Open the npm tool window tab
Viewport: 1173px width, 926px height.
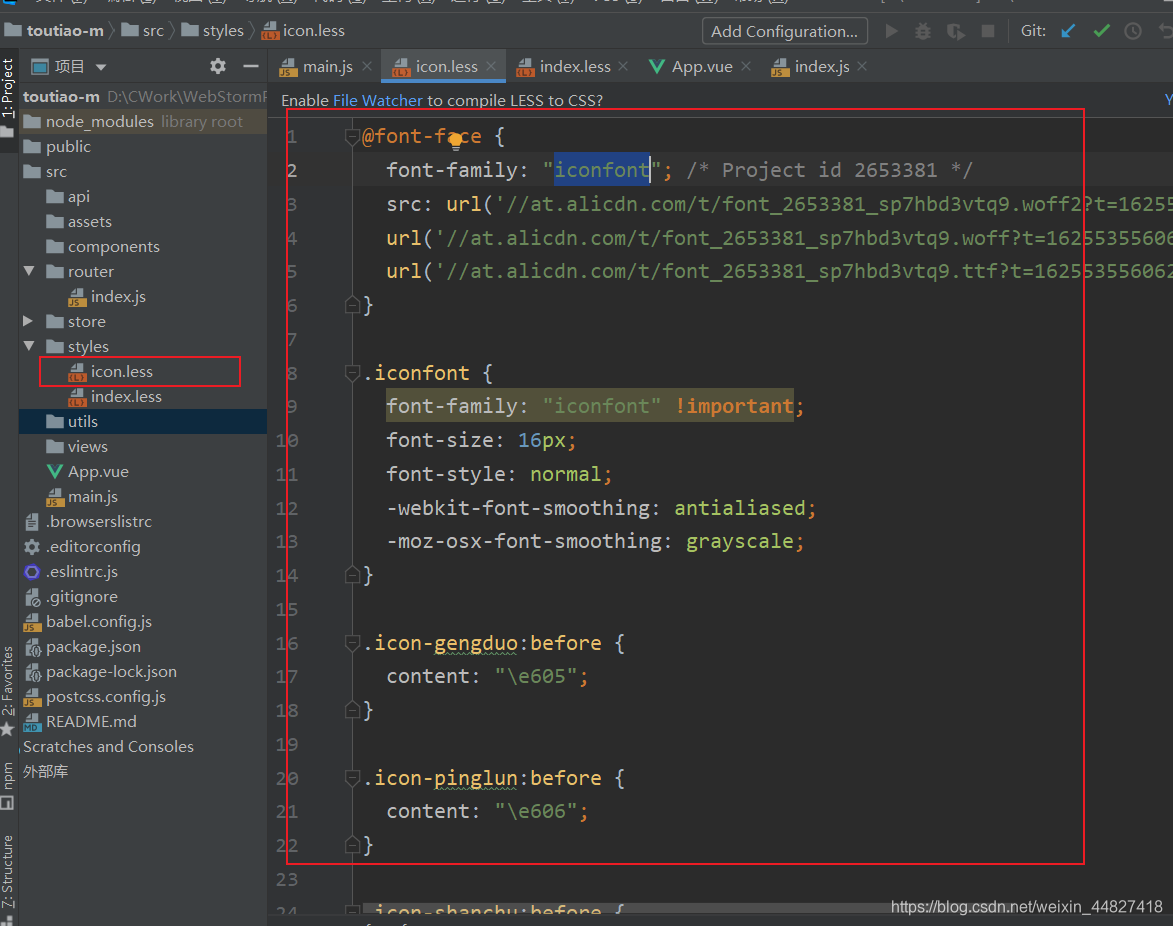click(8, 785)
